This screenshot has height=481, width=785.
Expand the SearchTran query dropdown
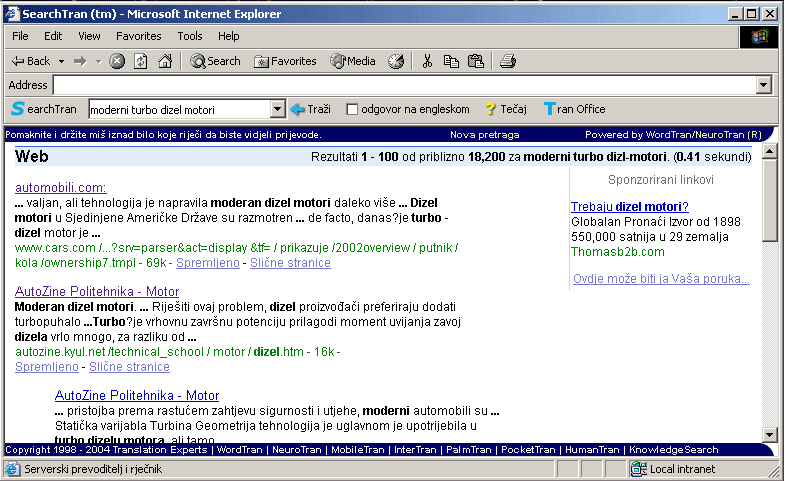pyautogui.click(x=277, y=109)
